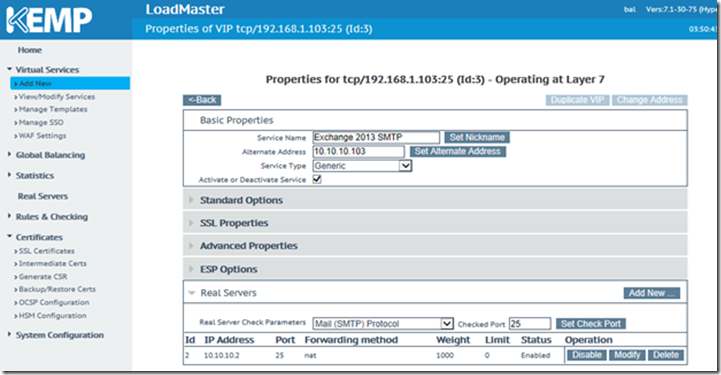The image size is (721, 375).
Task: Open Manage Templates menu item
Action: pos(53,109)
